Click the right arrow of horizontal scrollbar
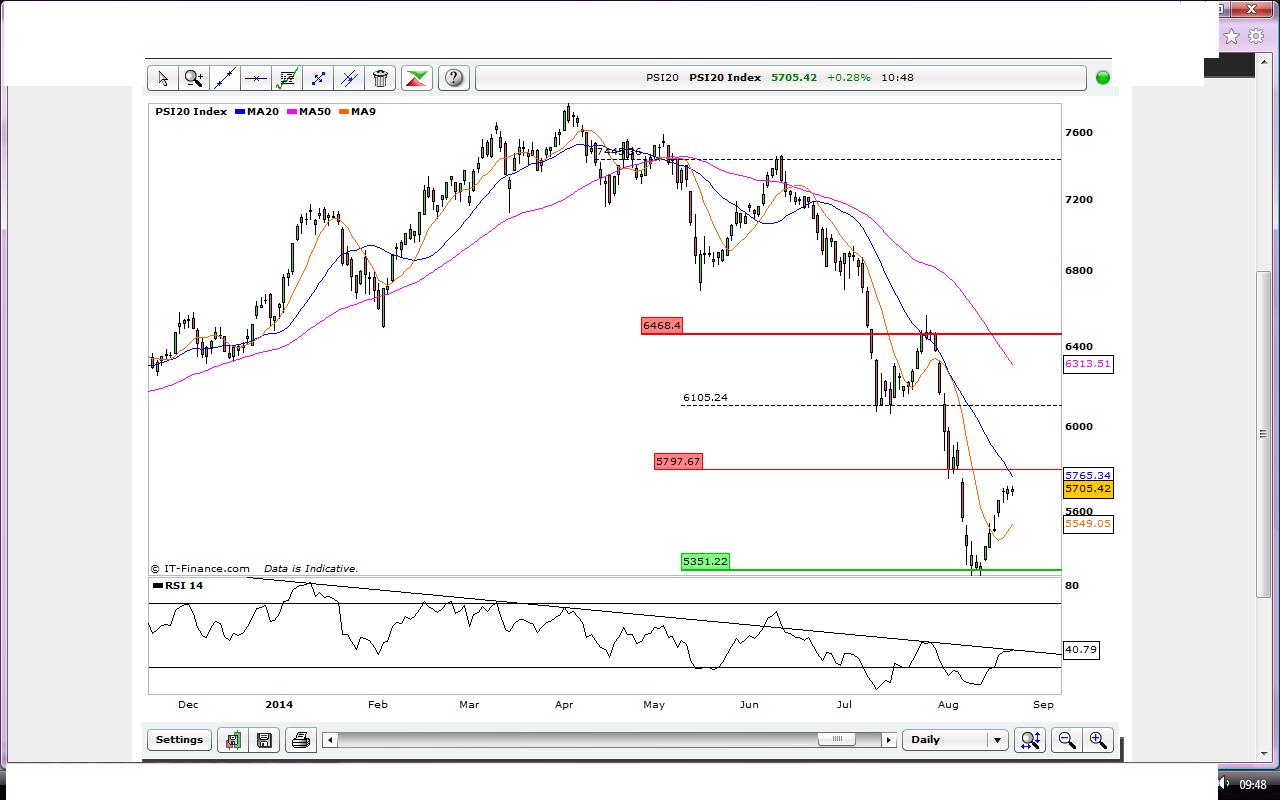Image resolution: width=1280 pixels, height=800 pixels. point(888,740)
